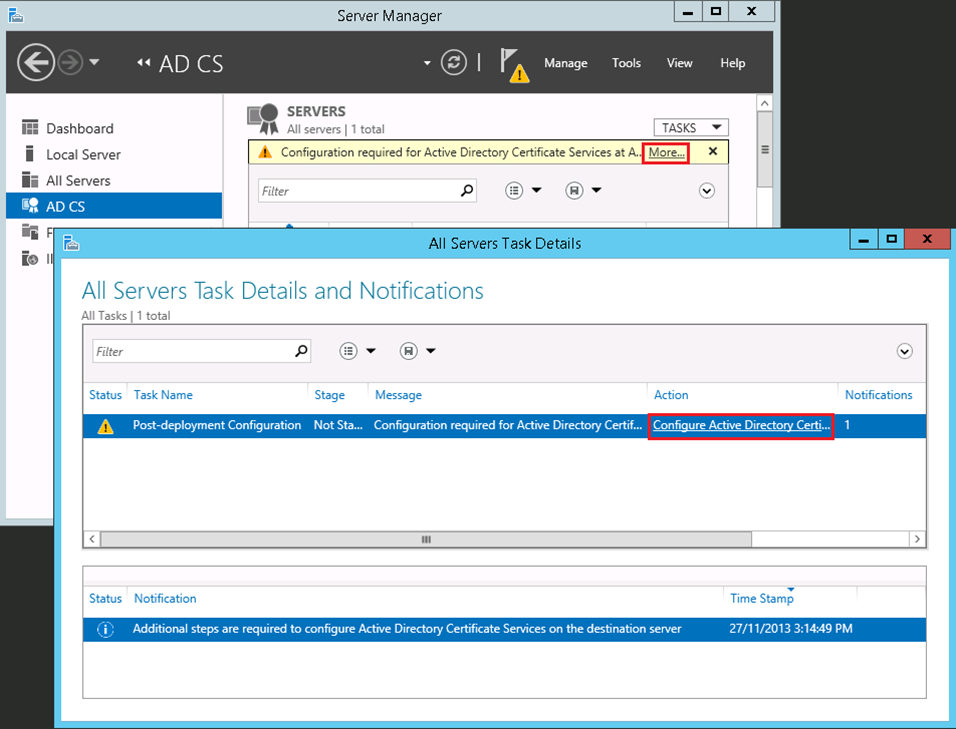The height and width of the screenshot is (729, 956).
Task: Expand the Servers tile filter chevron
Action: pyautogui.click(x=707, y=191)
